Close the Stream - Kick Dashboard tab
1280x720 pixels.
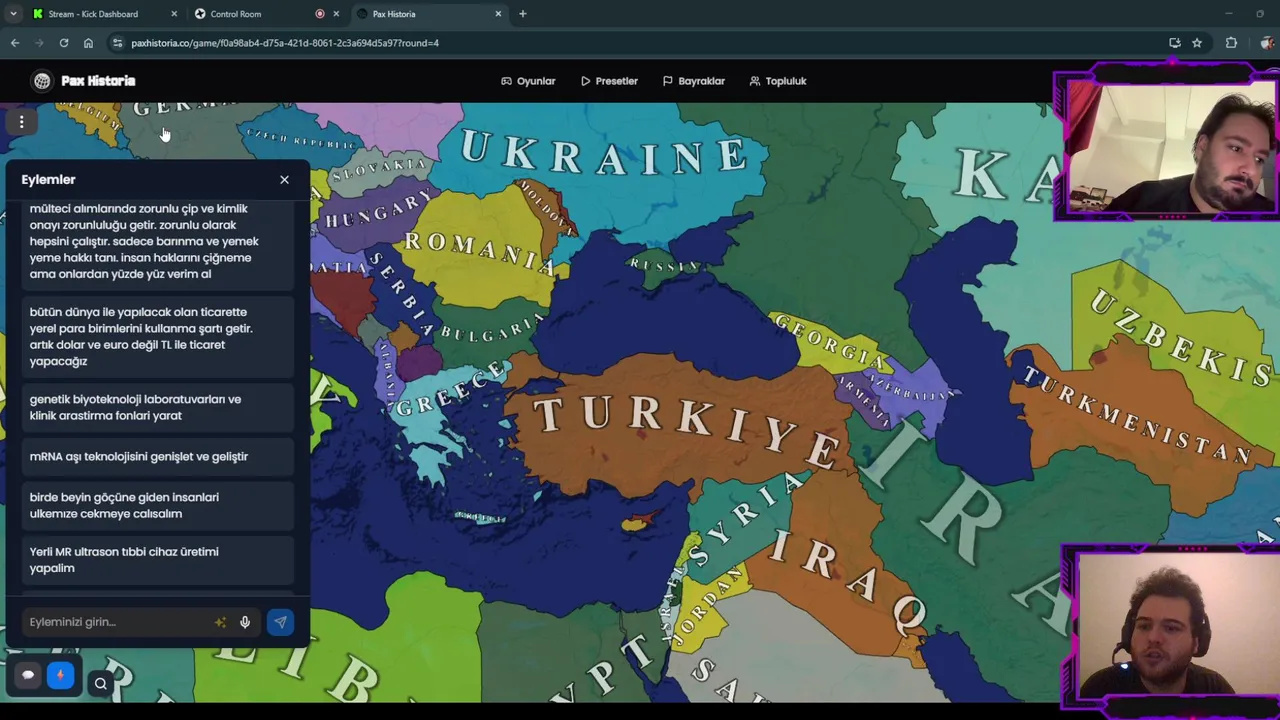174,14
